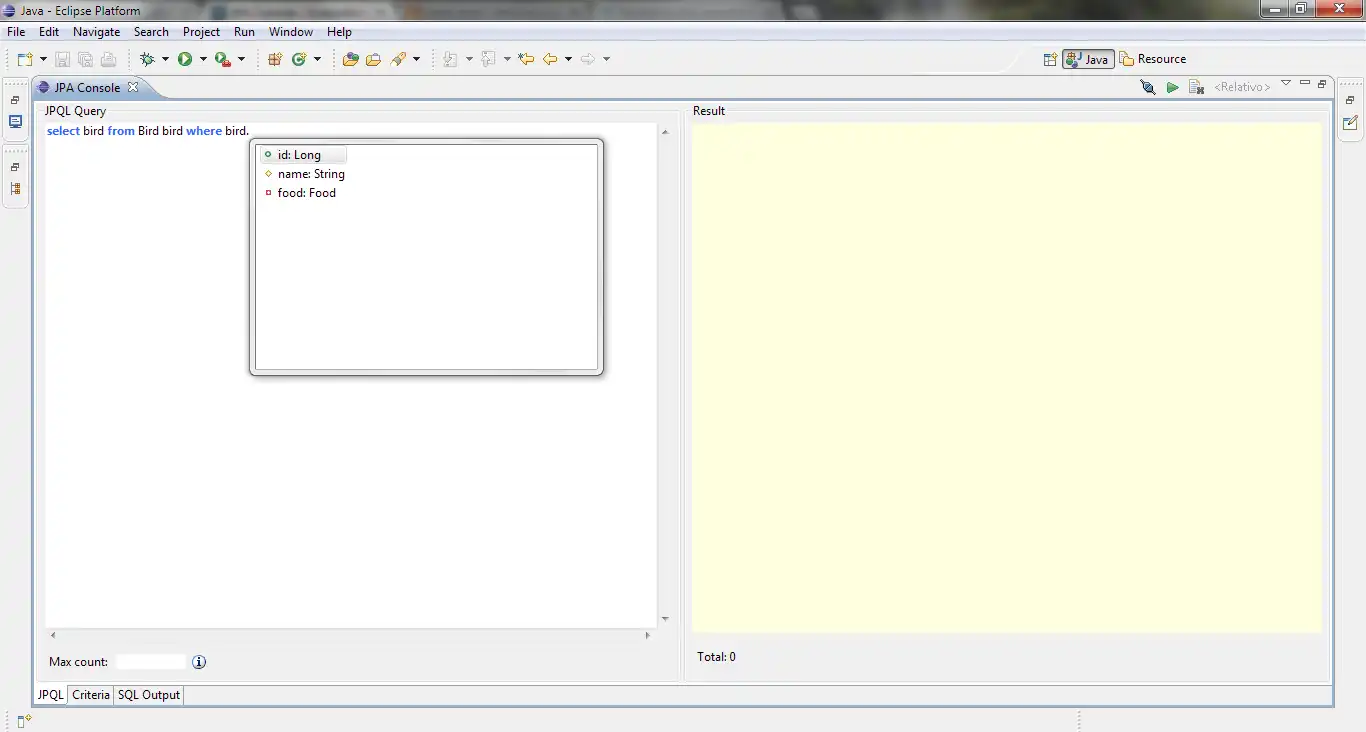
Task: Open the left sidebar blue view icon
Action: pyautogui.click(x=15, y=122)
